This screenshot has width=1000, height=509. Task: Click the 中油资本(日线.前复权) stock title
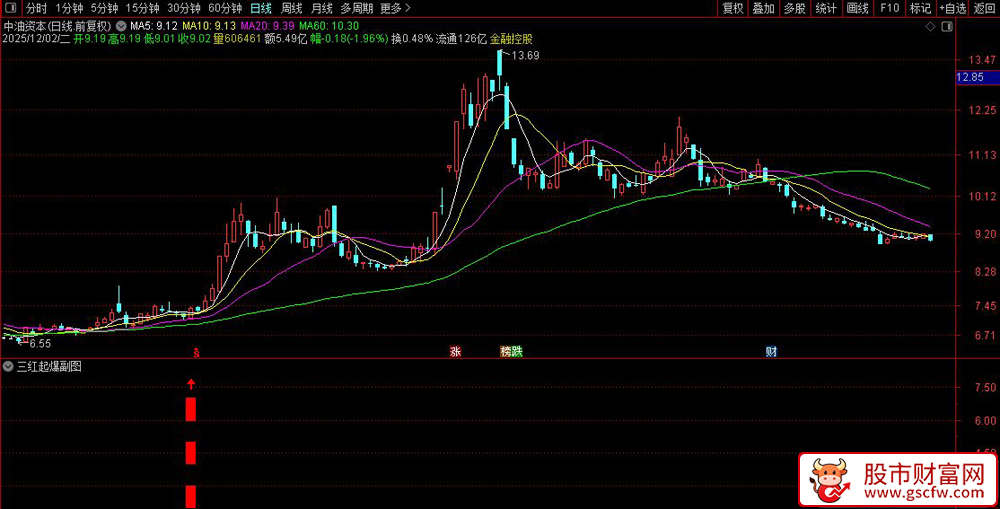pos(58,26)
